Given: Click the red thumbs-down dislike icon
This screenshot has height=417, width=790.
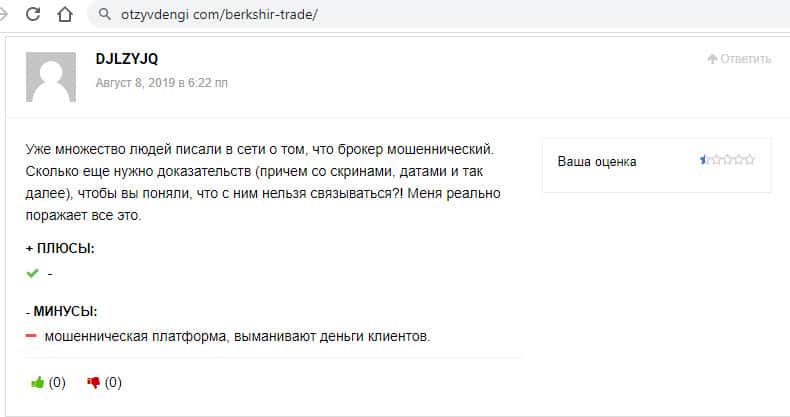Looking at the screenshot, I should (x=94, y=382).
